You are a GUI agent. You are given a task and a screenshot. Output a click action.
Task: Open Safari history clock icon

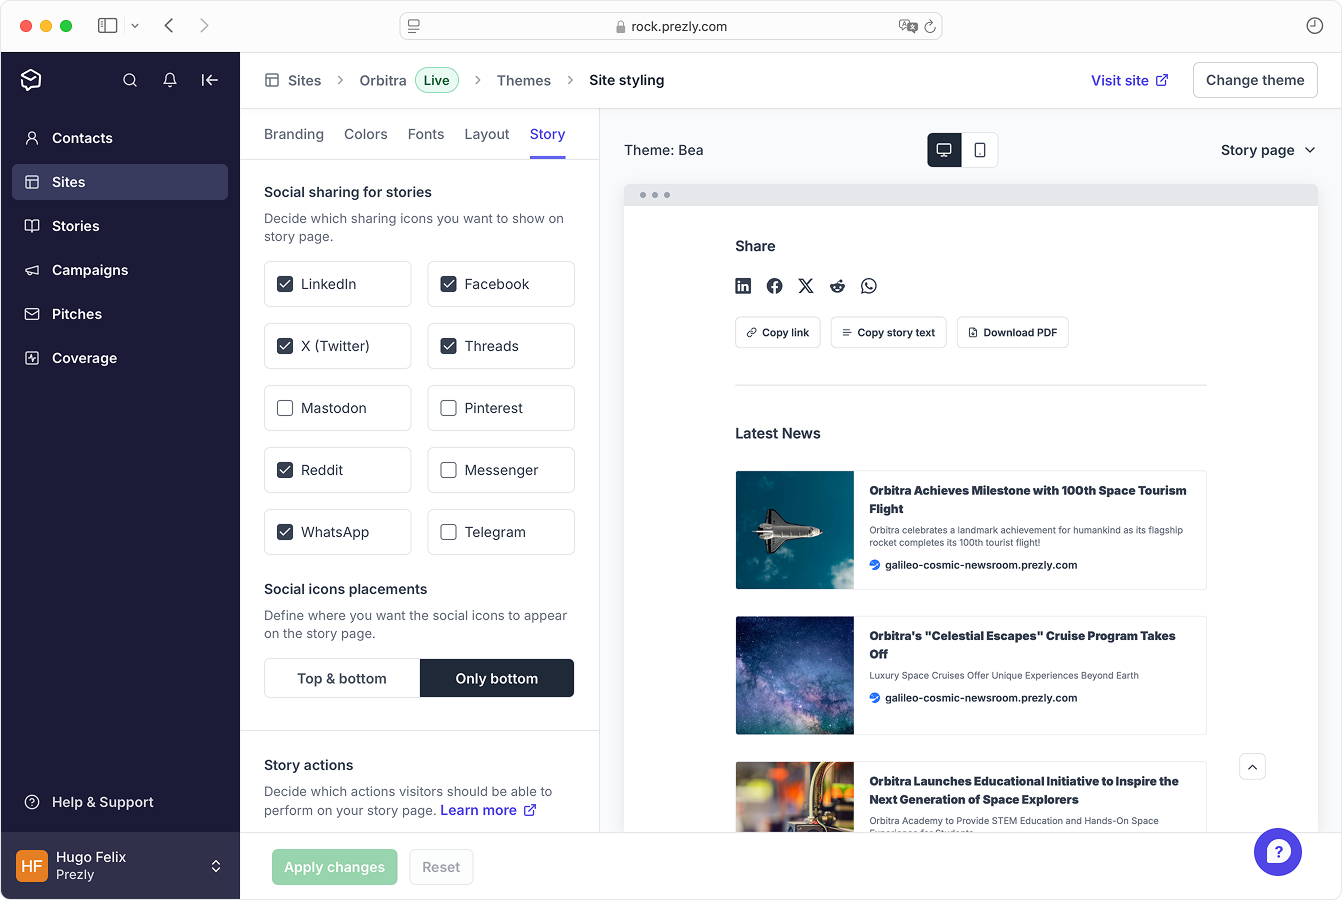pyautogui.click(x=1315, y=26)
